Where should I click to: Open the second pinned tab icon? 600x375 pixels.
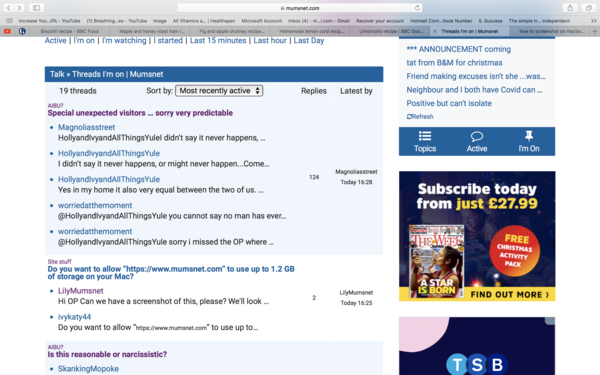point(22,31)
